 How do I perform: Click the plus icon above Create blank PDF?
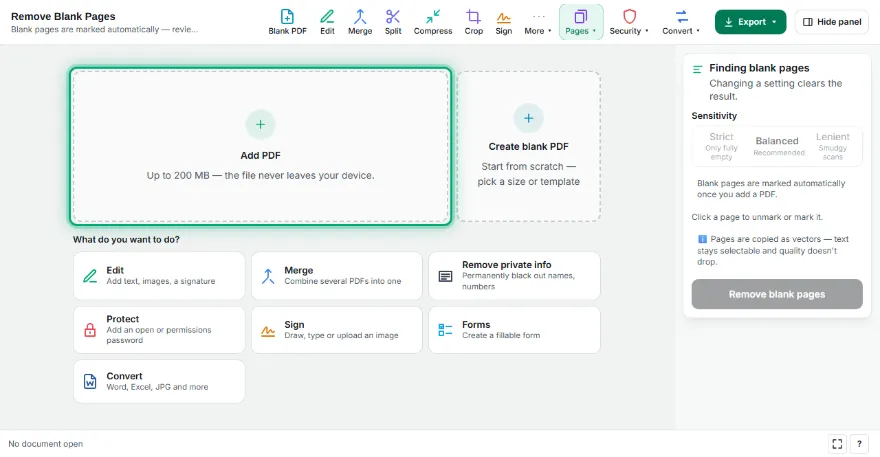click(x=529, y=118)
